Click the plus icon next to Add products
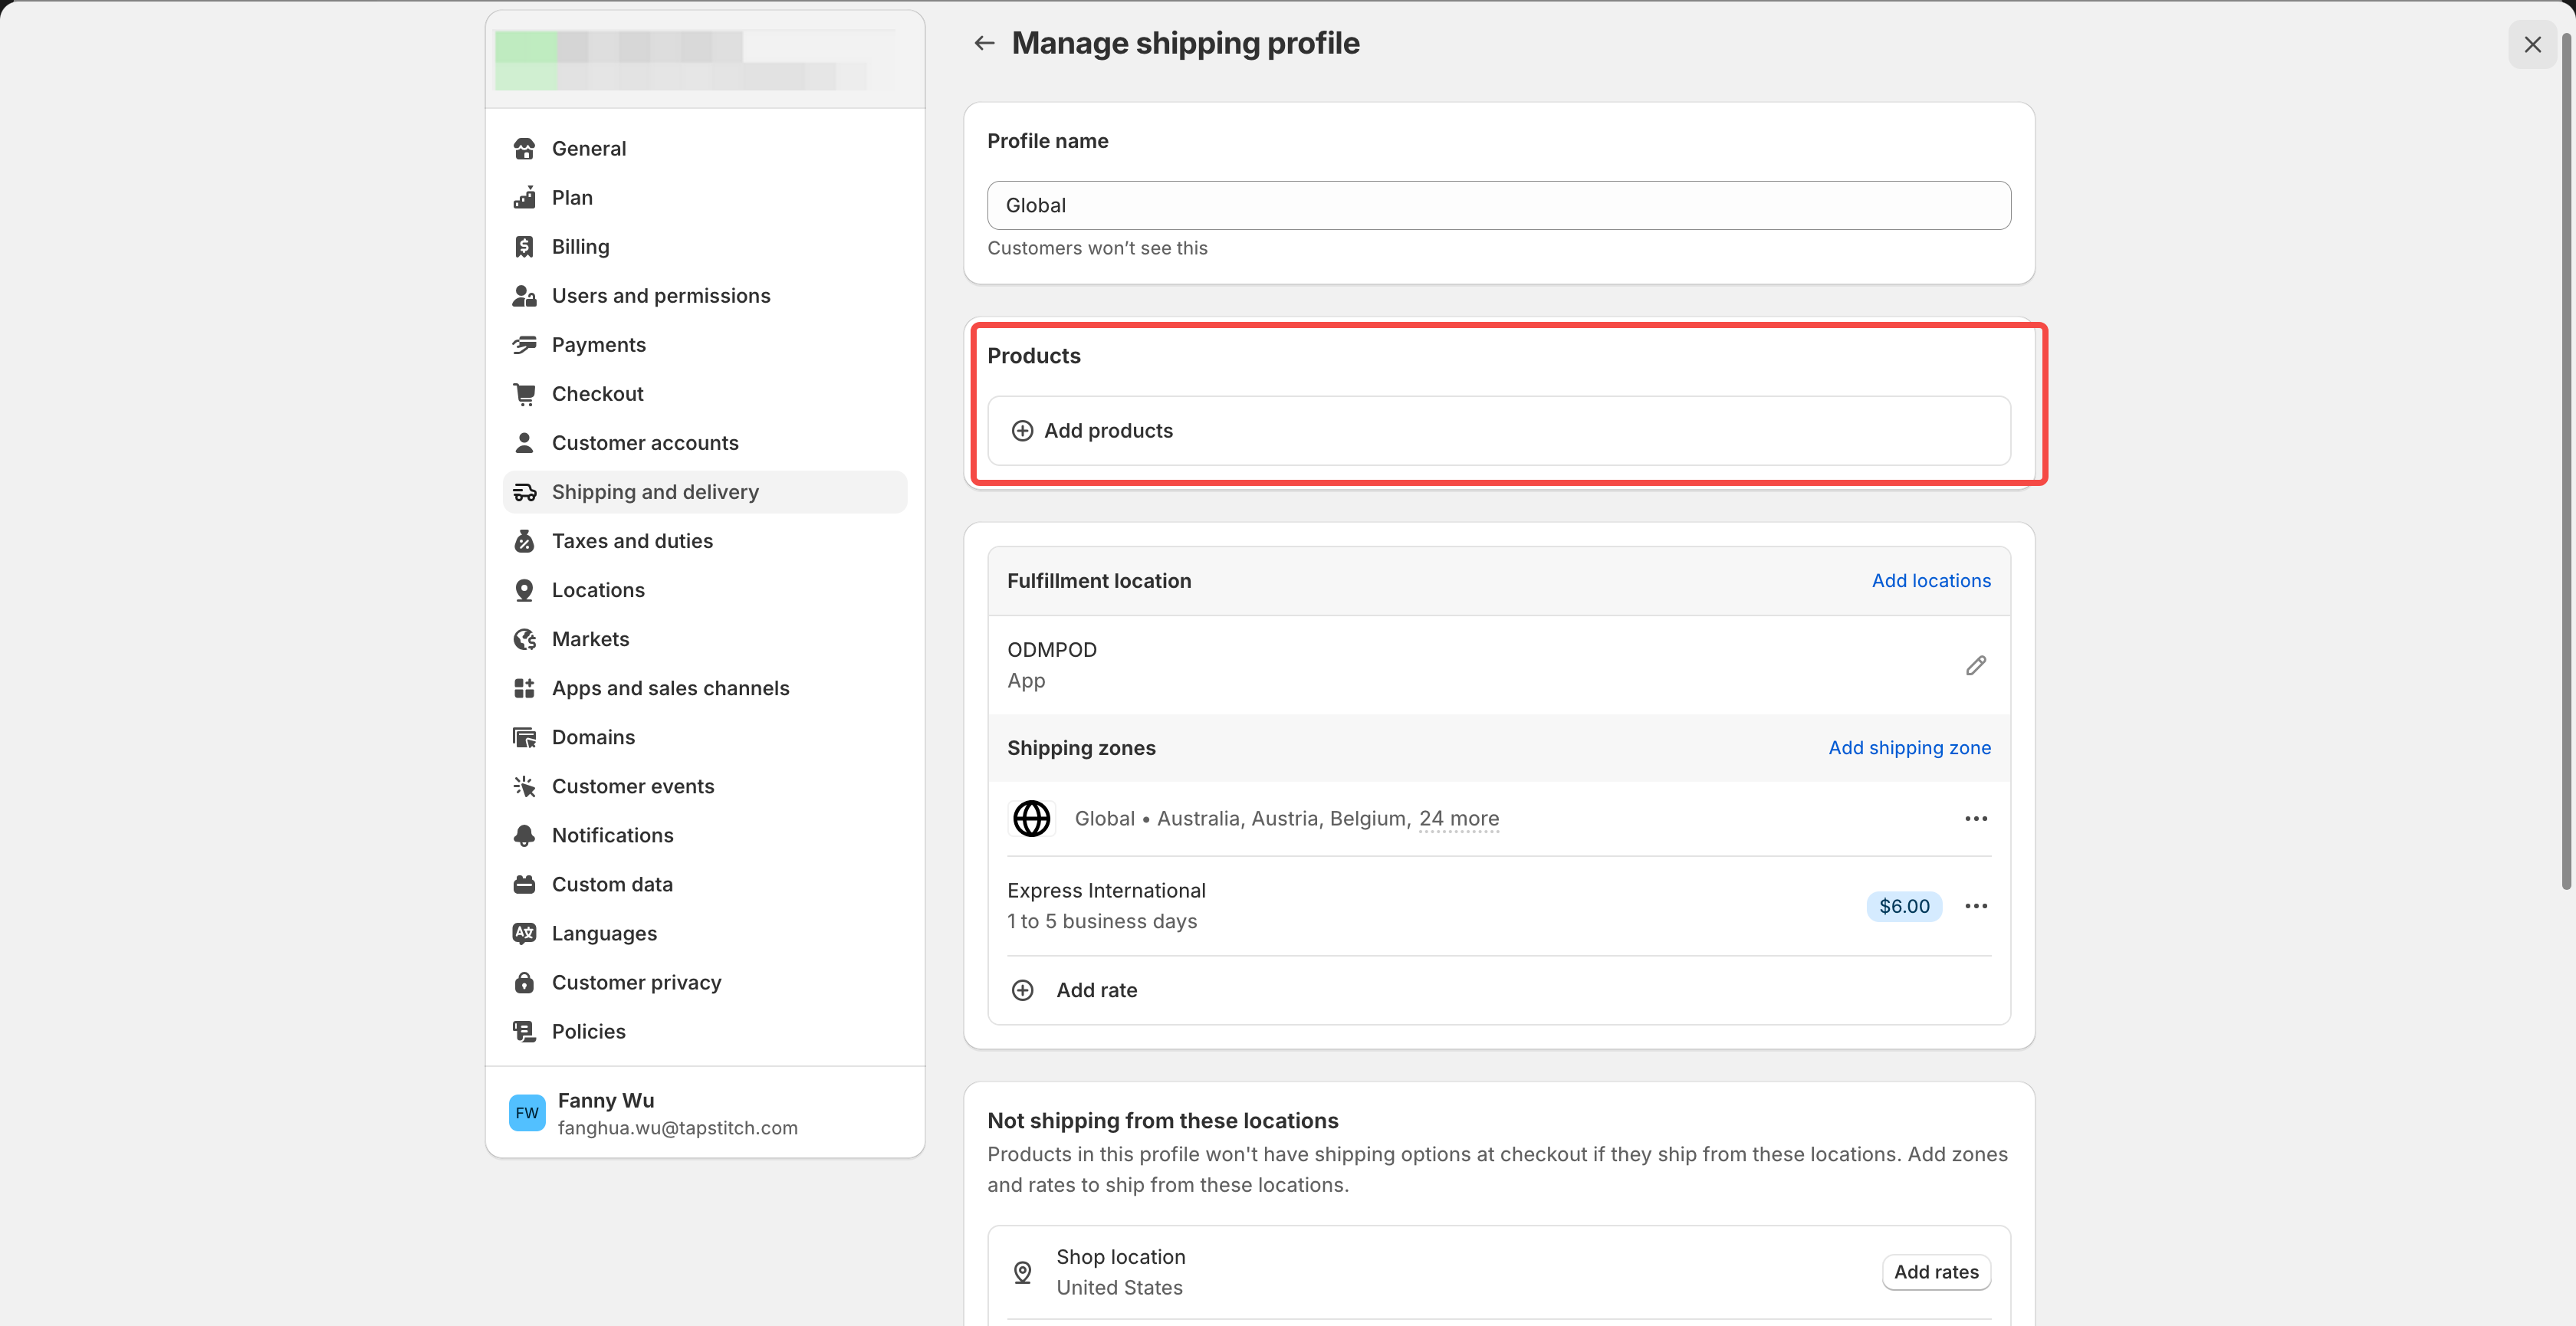The image size is (2576, 1326). [1022, 431]
